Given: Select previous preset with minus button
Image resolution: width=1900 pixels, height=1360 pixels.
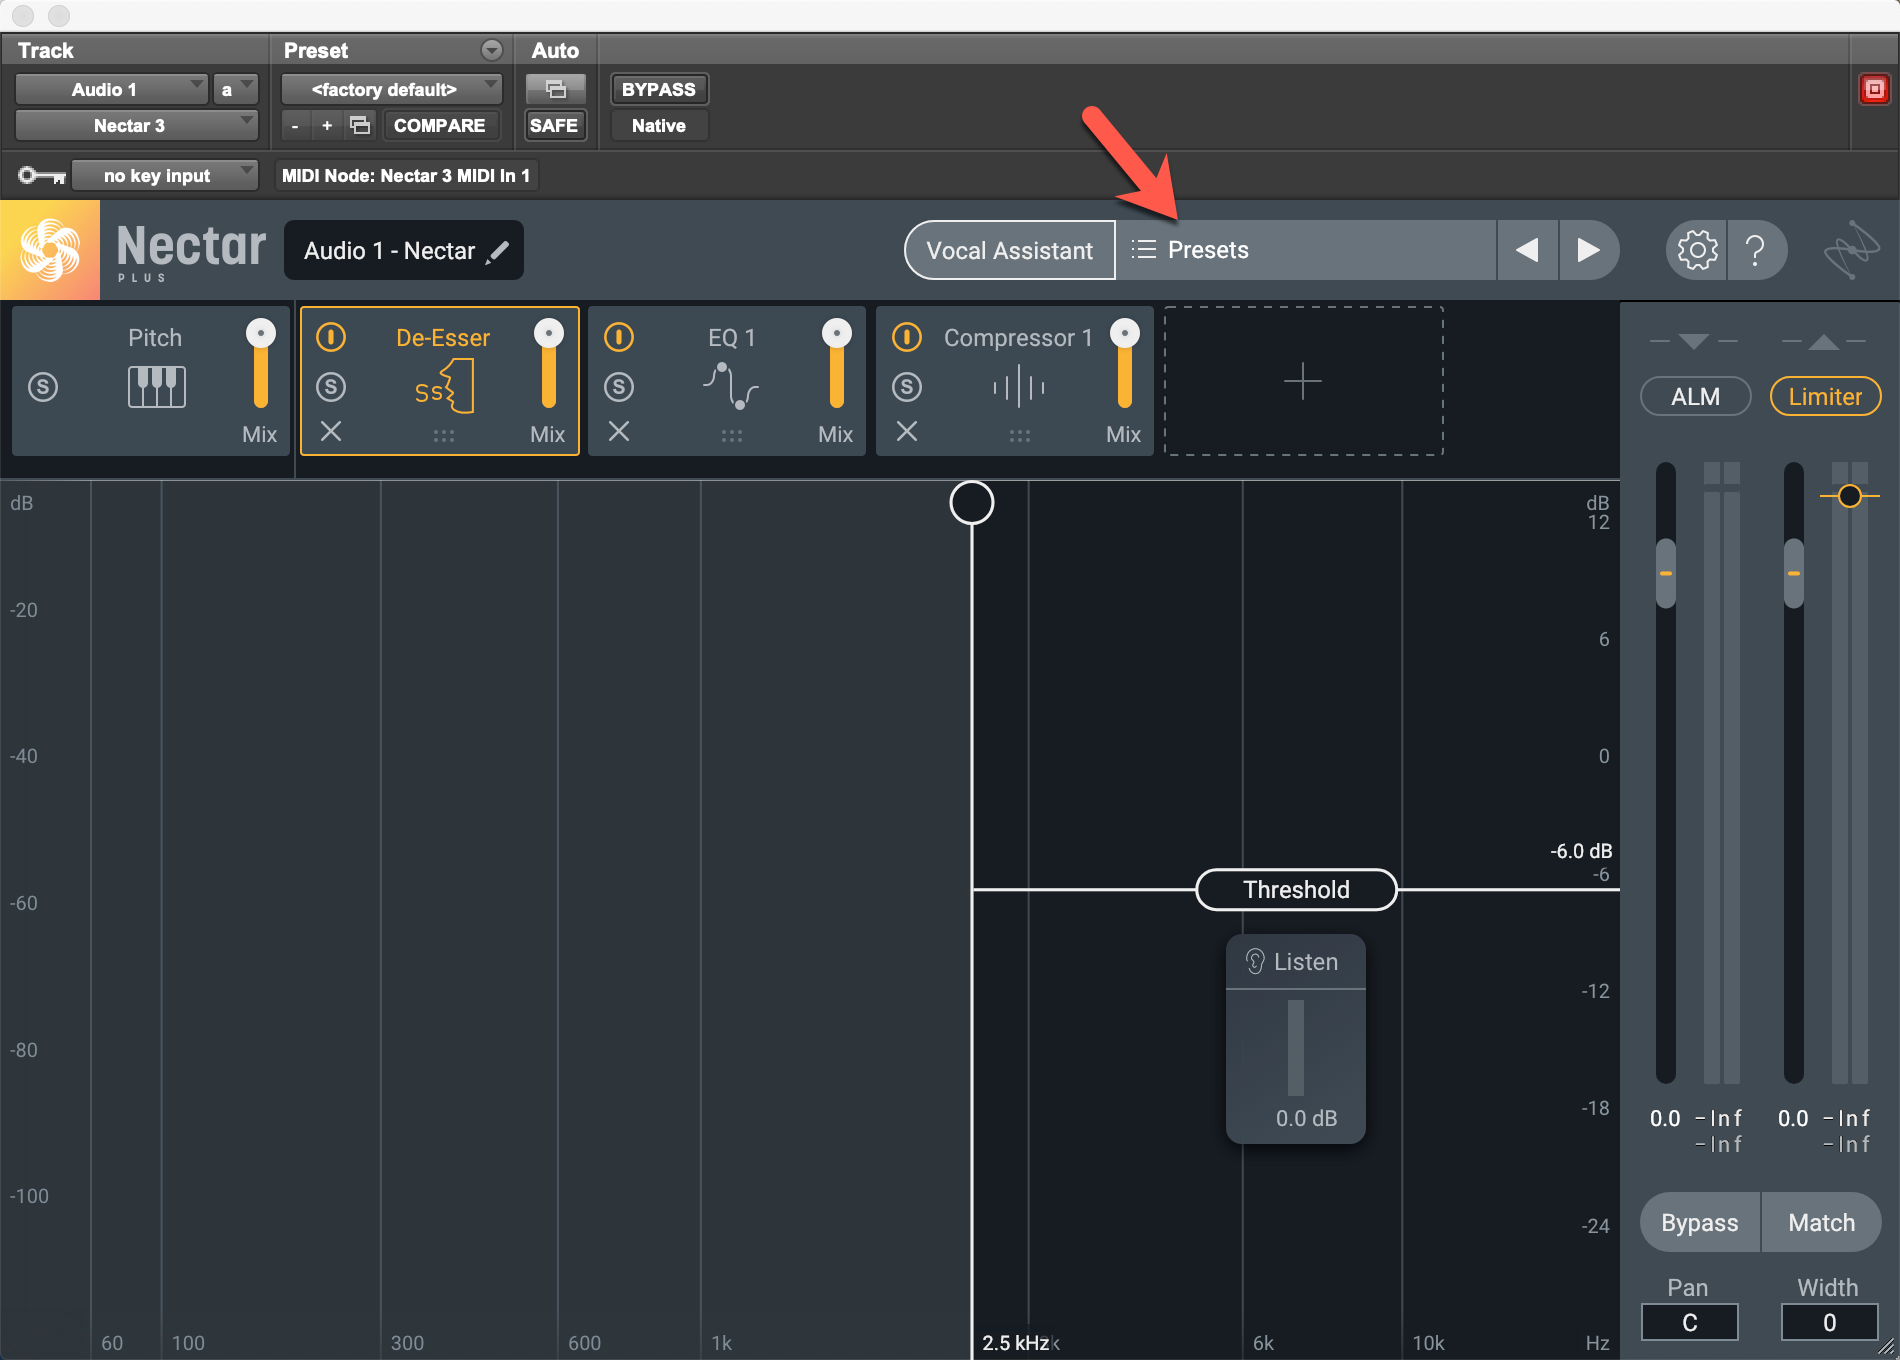Looking at the screenshot, I should tap(295, 126).
